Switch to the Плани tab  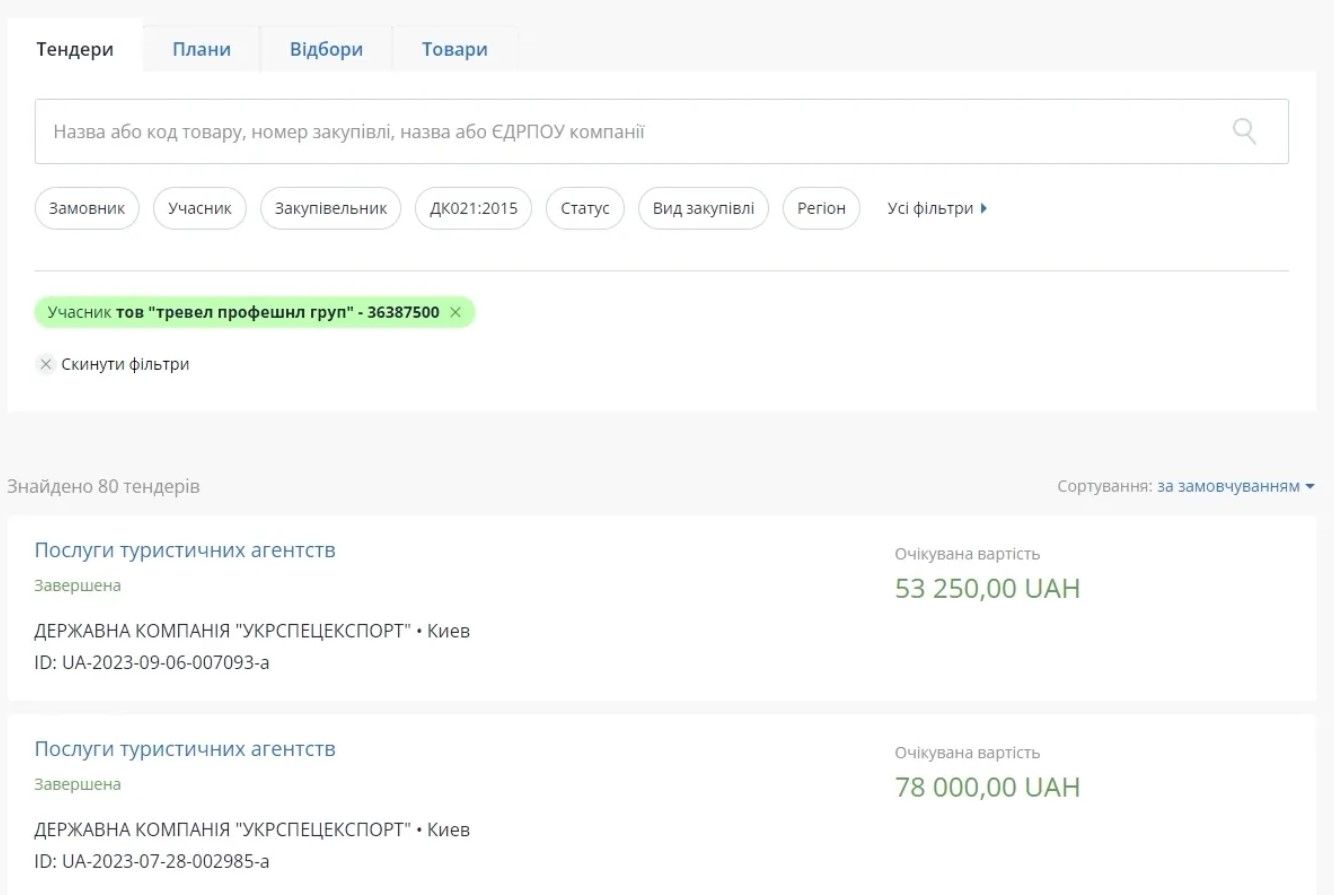pyautogui.click(x=201, y=49)
